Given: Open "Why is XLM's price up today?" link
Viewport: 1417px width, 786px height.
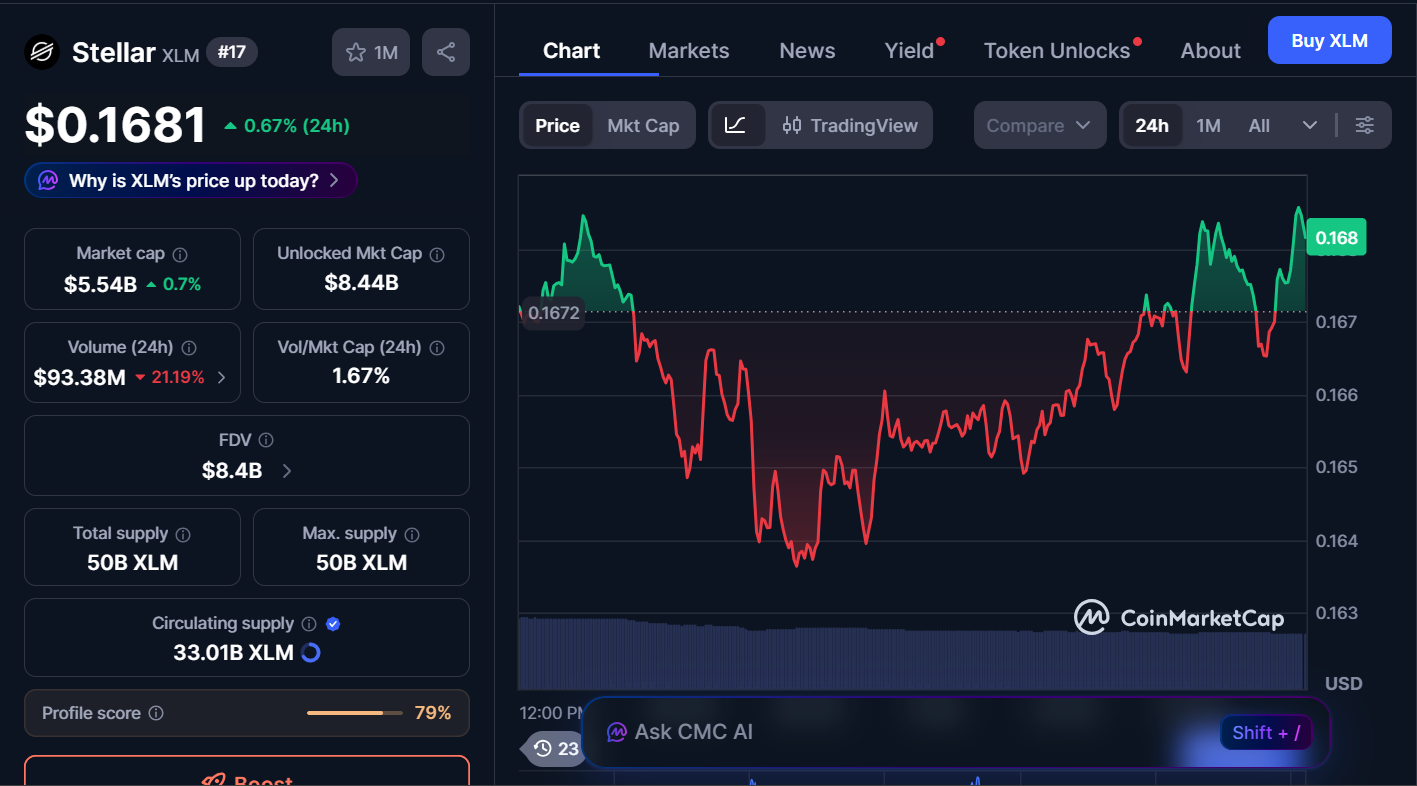Looking at the screenshot, I should tap(190, 180).
